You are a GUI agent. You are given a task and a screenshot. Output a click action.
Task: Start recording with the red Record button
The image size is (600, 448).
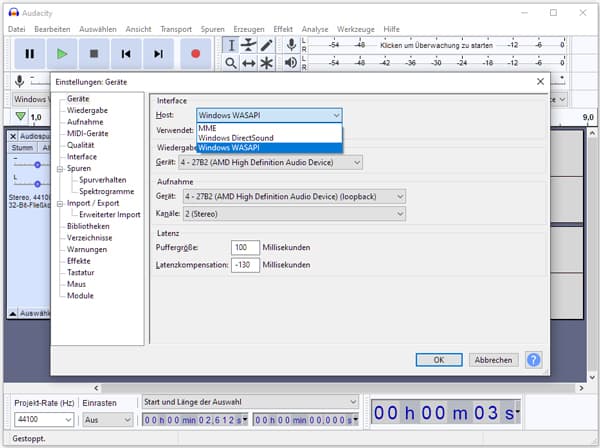click(196, 54)
